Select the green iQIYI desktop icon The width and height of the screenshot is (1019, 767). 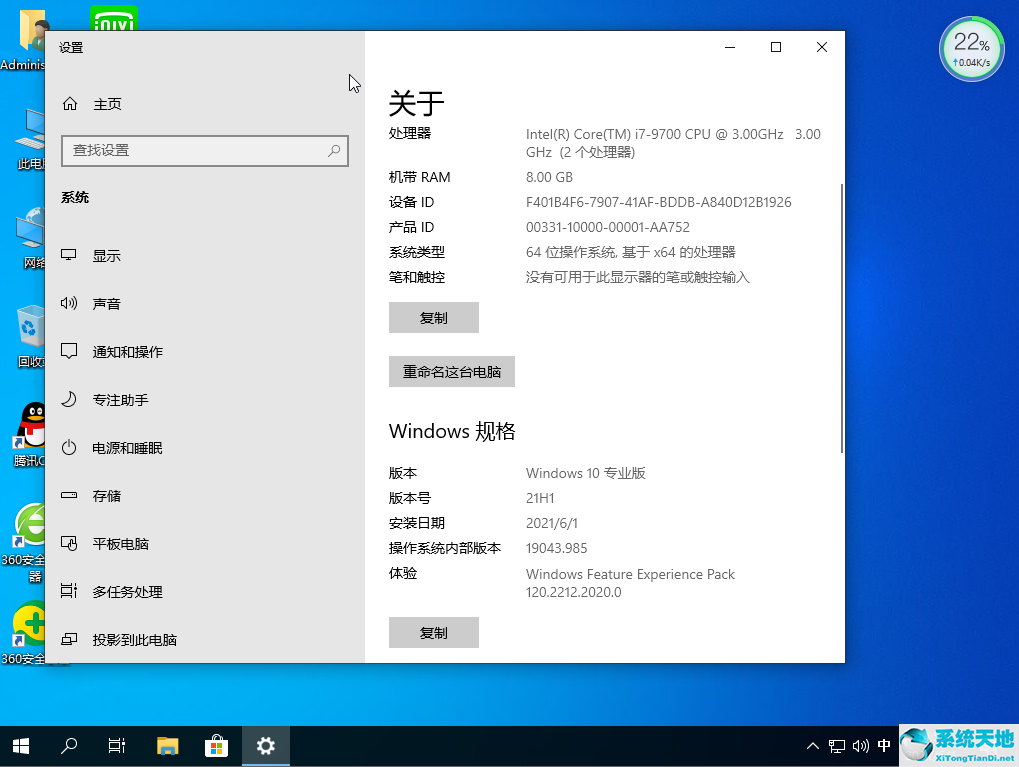114,18
